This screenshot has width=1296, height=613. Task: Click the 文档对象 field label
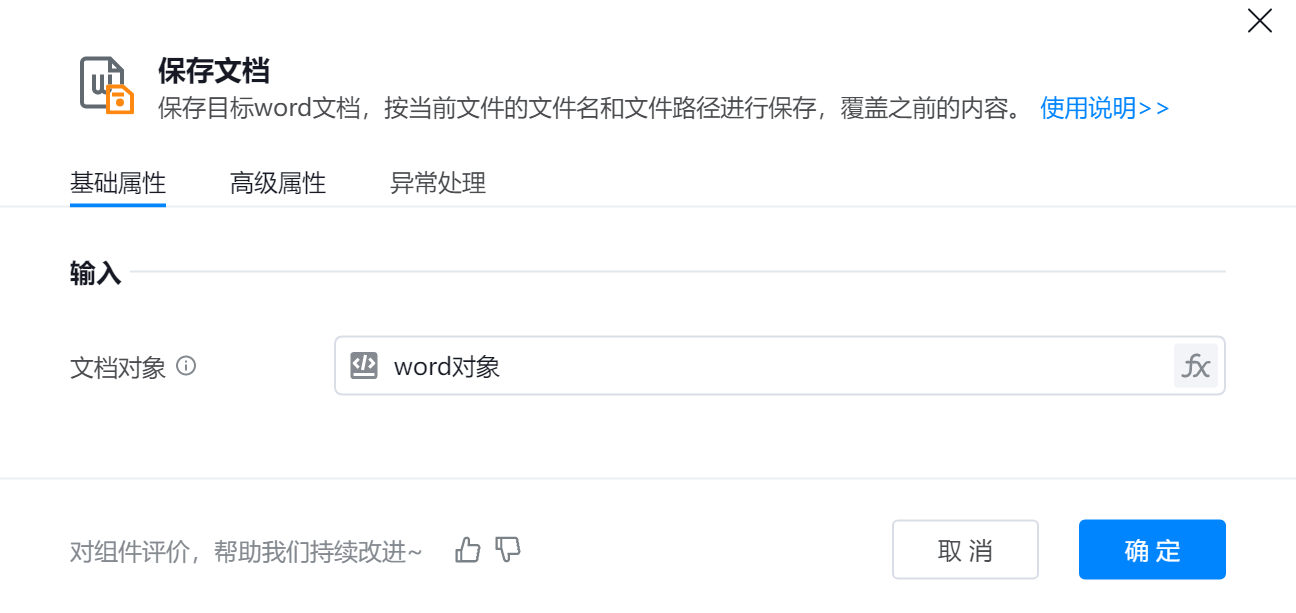[118, 367]
